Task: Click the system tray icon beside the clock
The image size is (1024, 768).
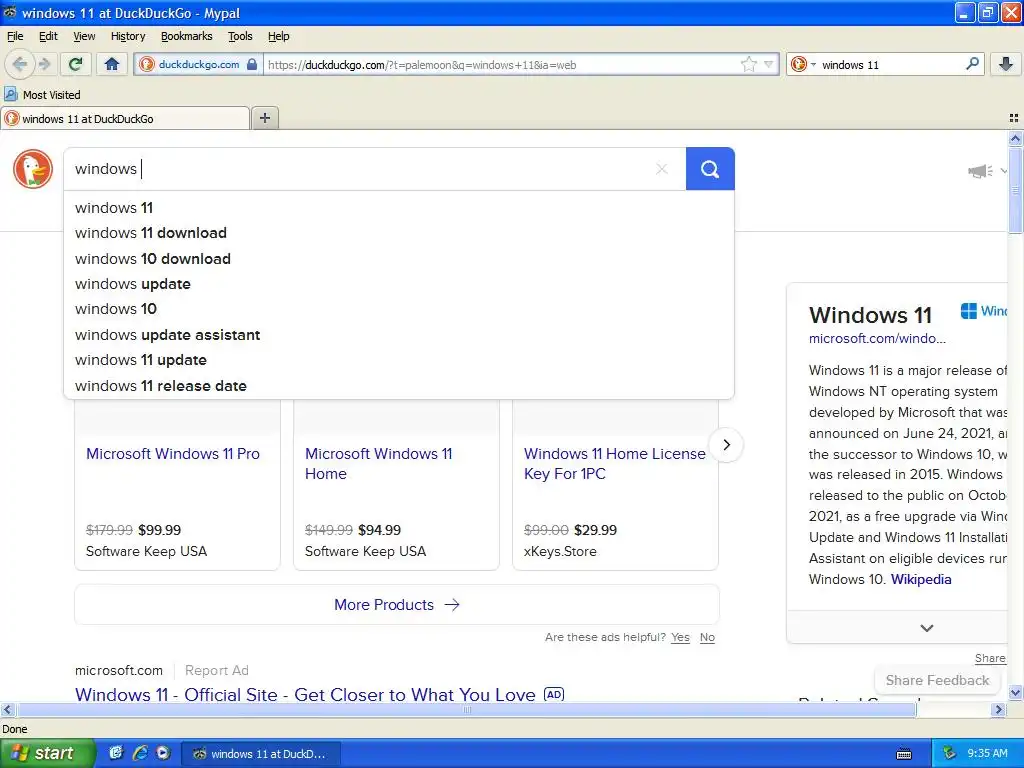Action: pyautogui.click(x=949, y=754)
